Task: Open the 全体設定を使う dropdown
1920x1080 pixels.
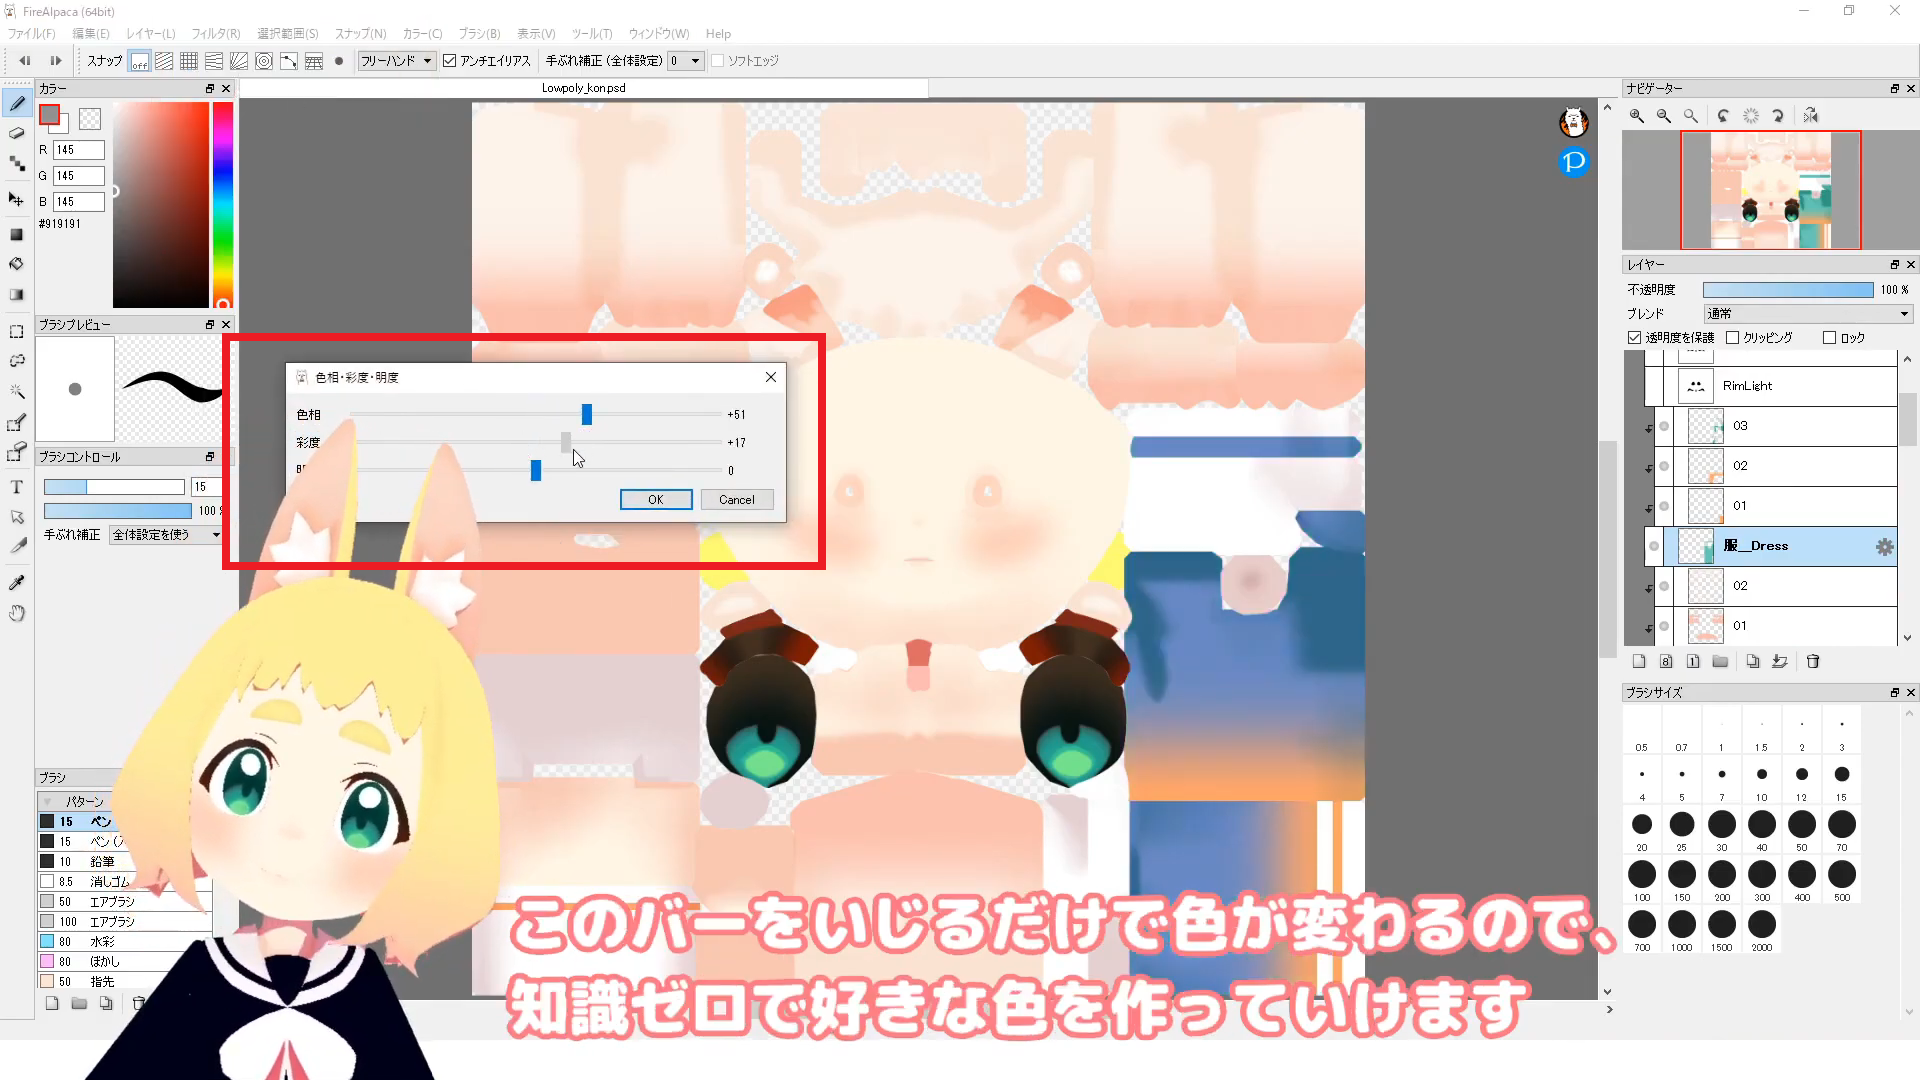Action: click(x=165, y=535)
